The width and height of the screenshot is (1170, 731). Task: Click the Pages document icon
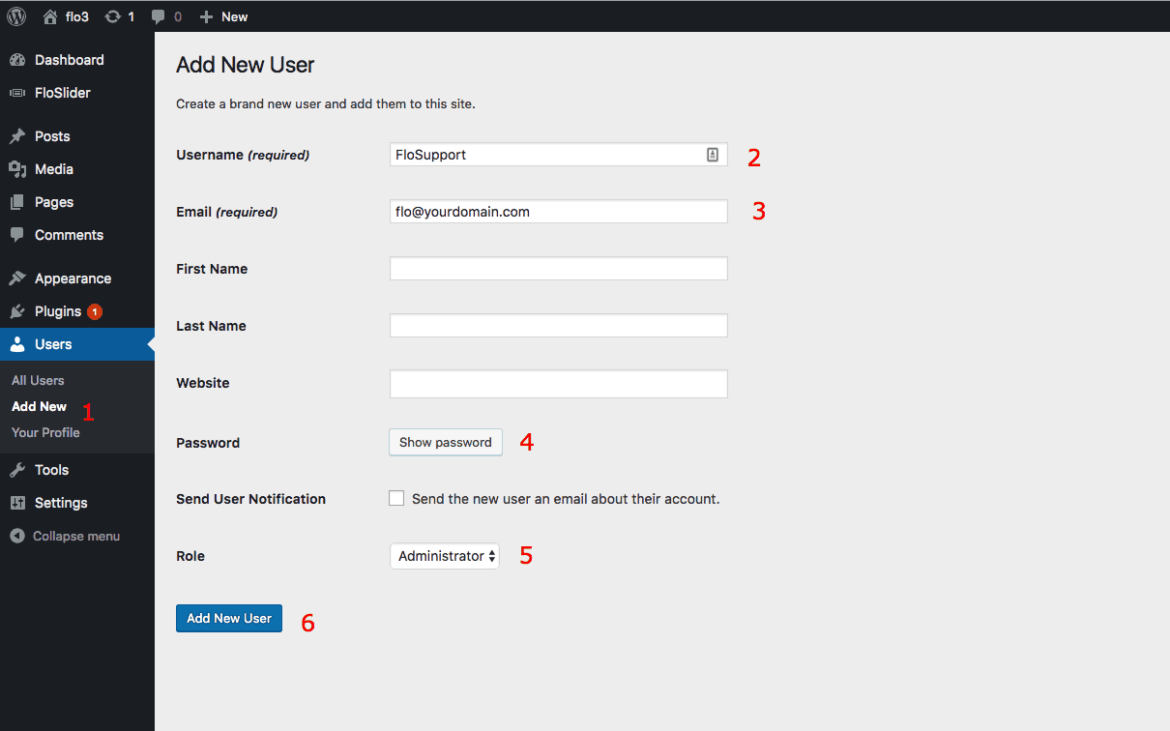[18, 202]
